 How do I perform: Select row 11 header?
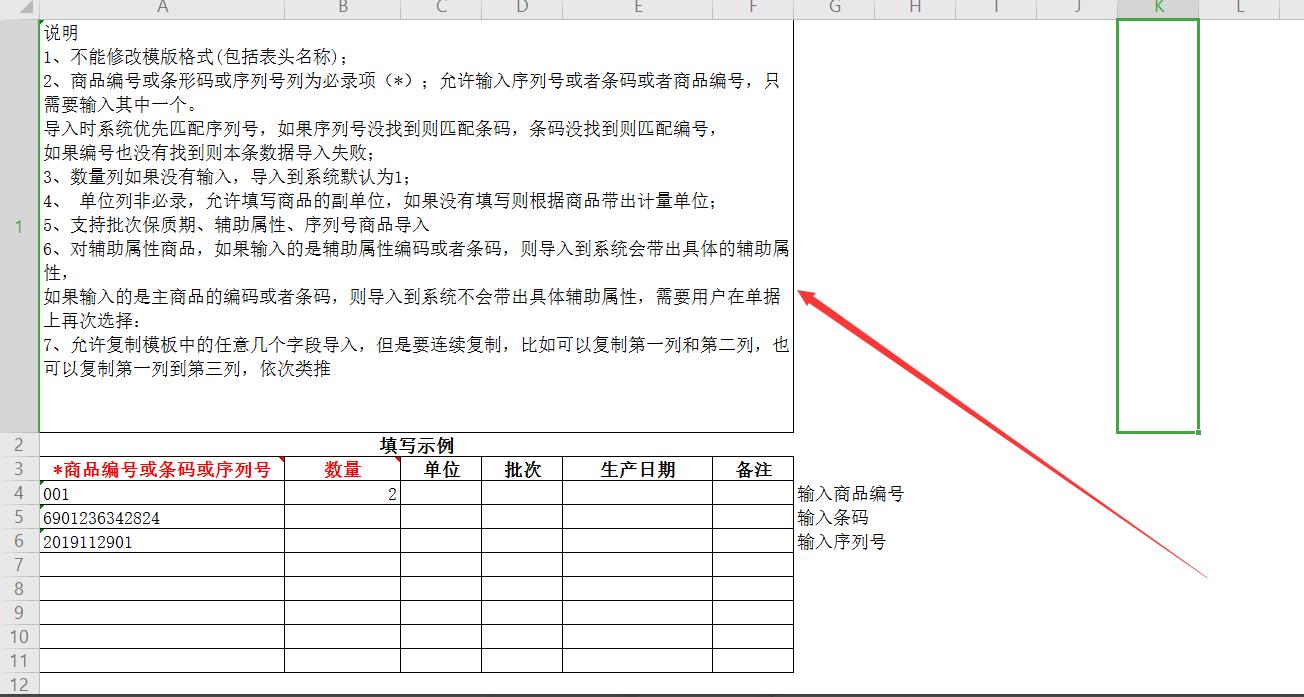[19, 661]
